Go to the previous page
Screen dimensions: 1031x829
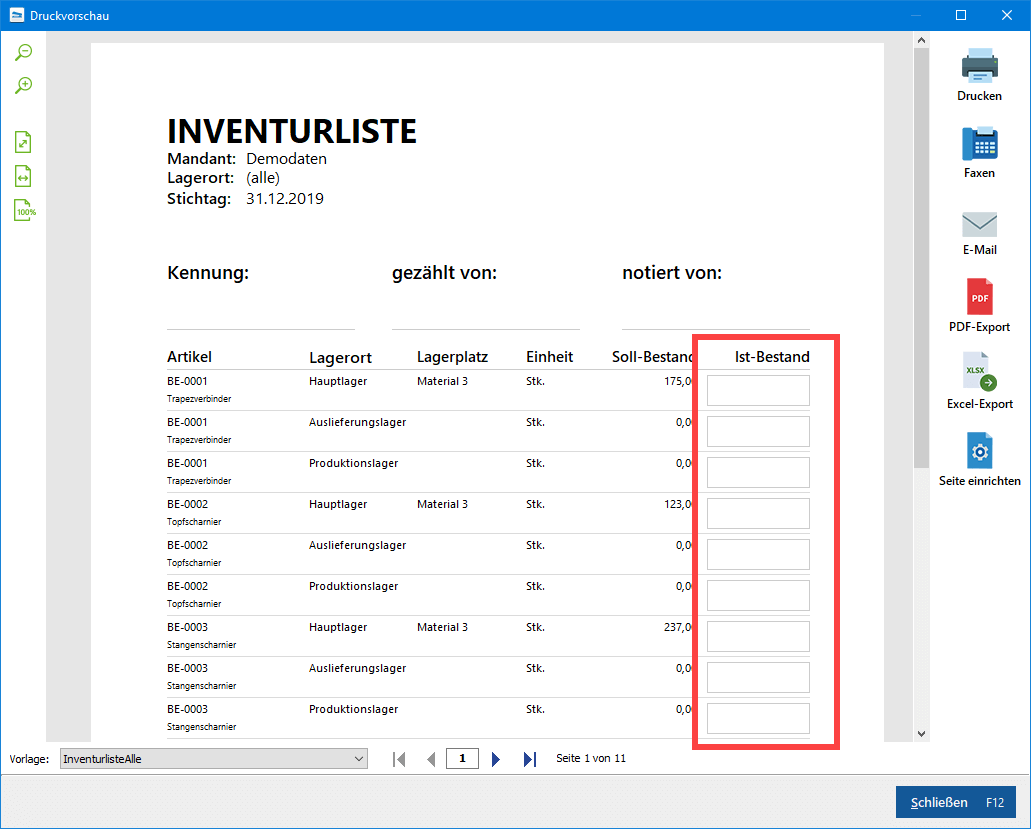pyautogui.click(x=431, y=759)
